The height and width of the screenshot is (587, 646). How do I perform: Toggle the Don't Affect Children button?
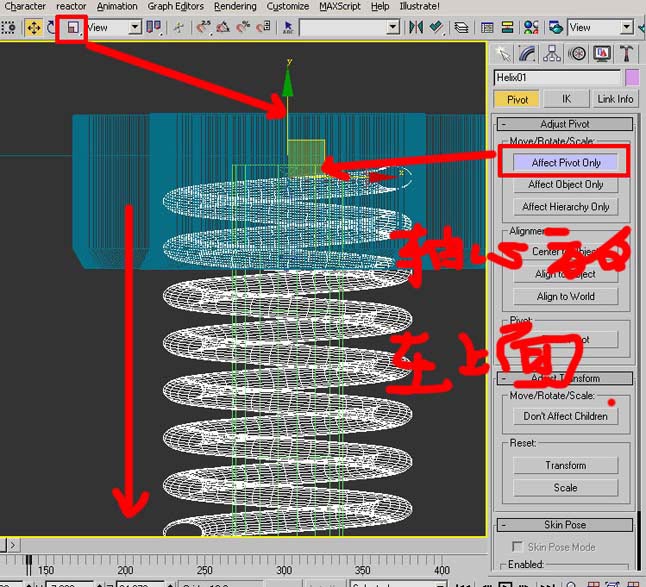(566, 416)
